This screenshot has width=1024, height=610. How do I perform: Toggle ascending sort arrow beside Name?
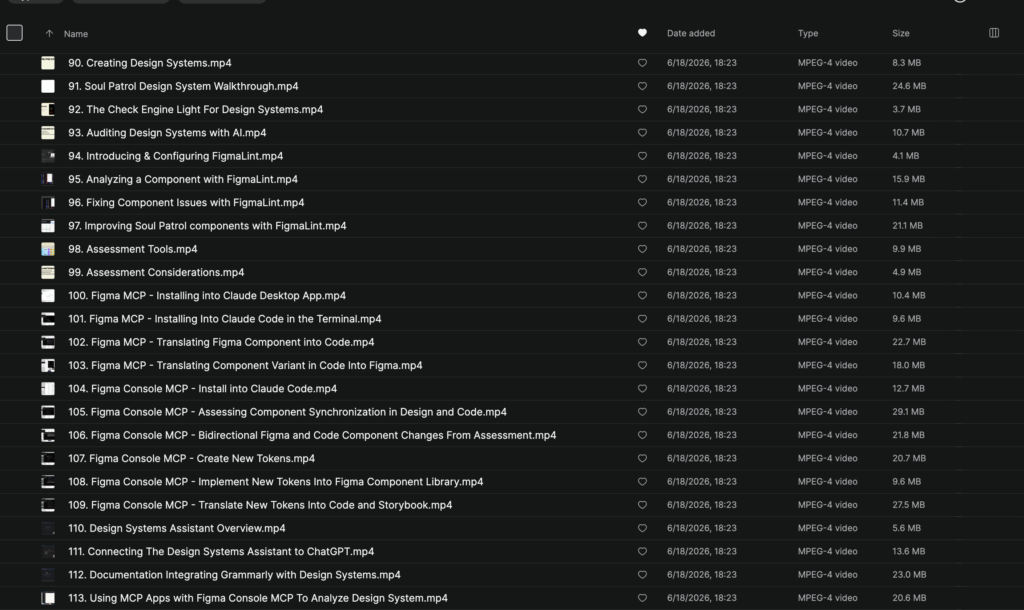(49, 33)
